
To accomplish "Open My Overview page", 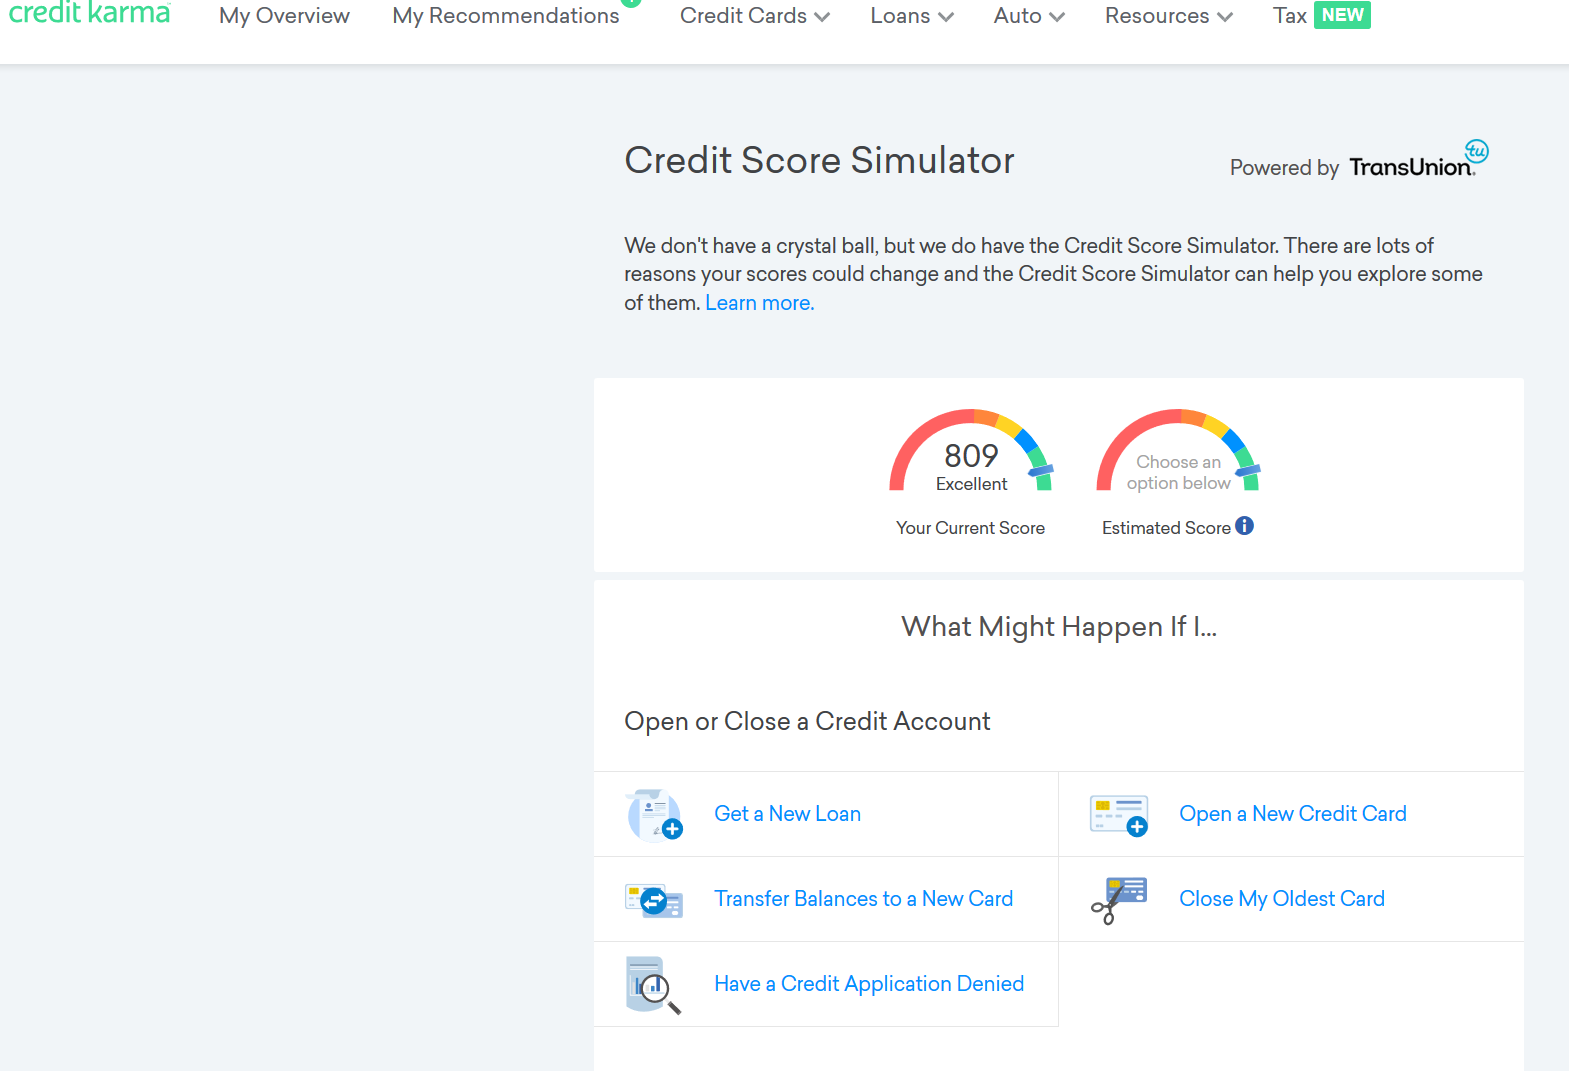I will 284,16.
